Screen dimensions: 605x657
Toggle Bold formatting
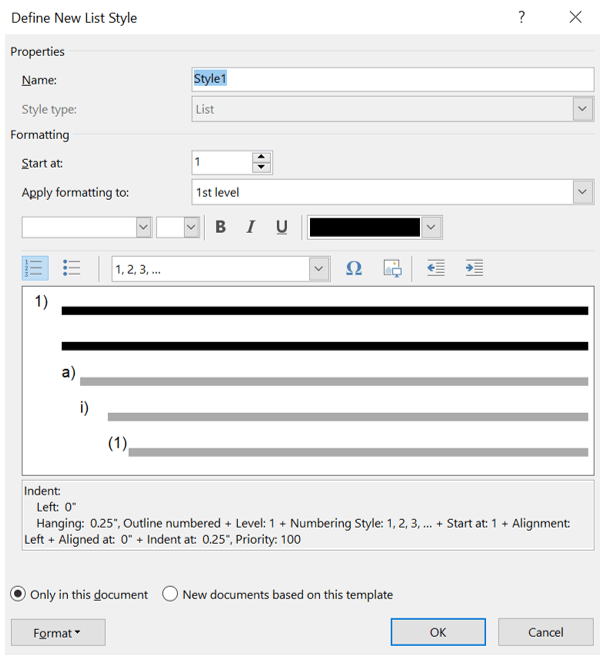(x=220, y=228)
